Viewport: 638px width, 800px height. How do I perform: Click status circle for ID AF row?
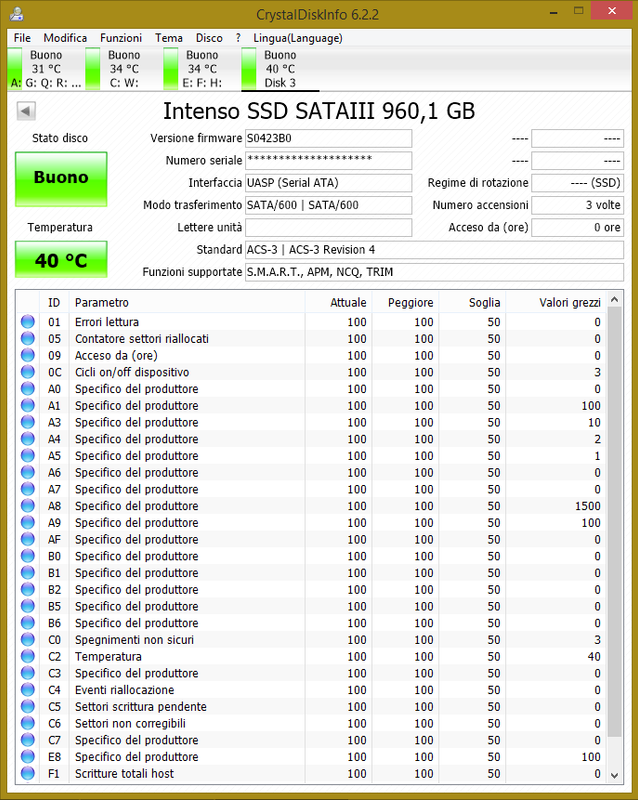click(x=28, y=539)
